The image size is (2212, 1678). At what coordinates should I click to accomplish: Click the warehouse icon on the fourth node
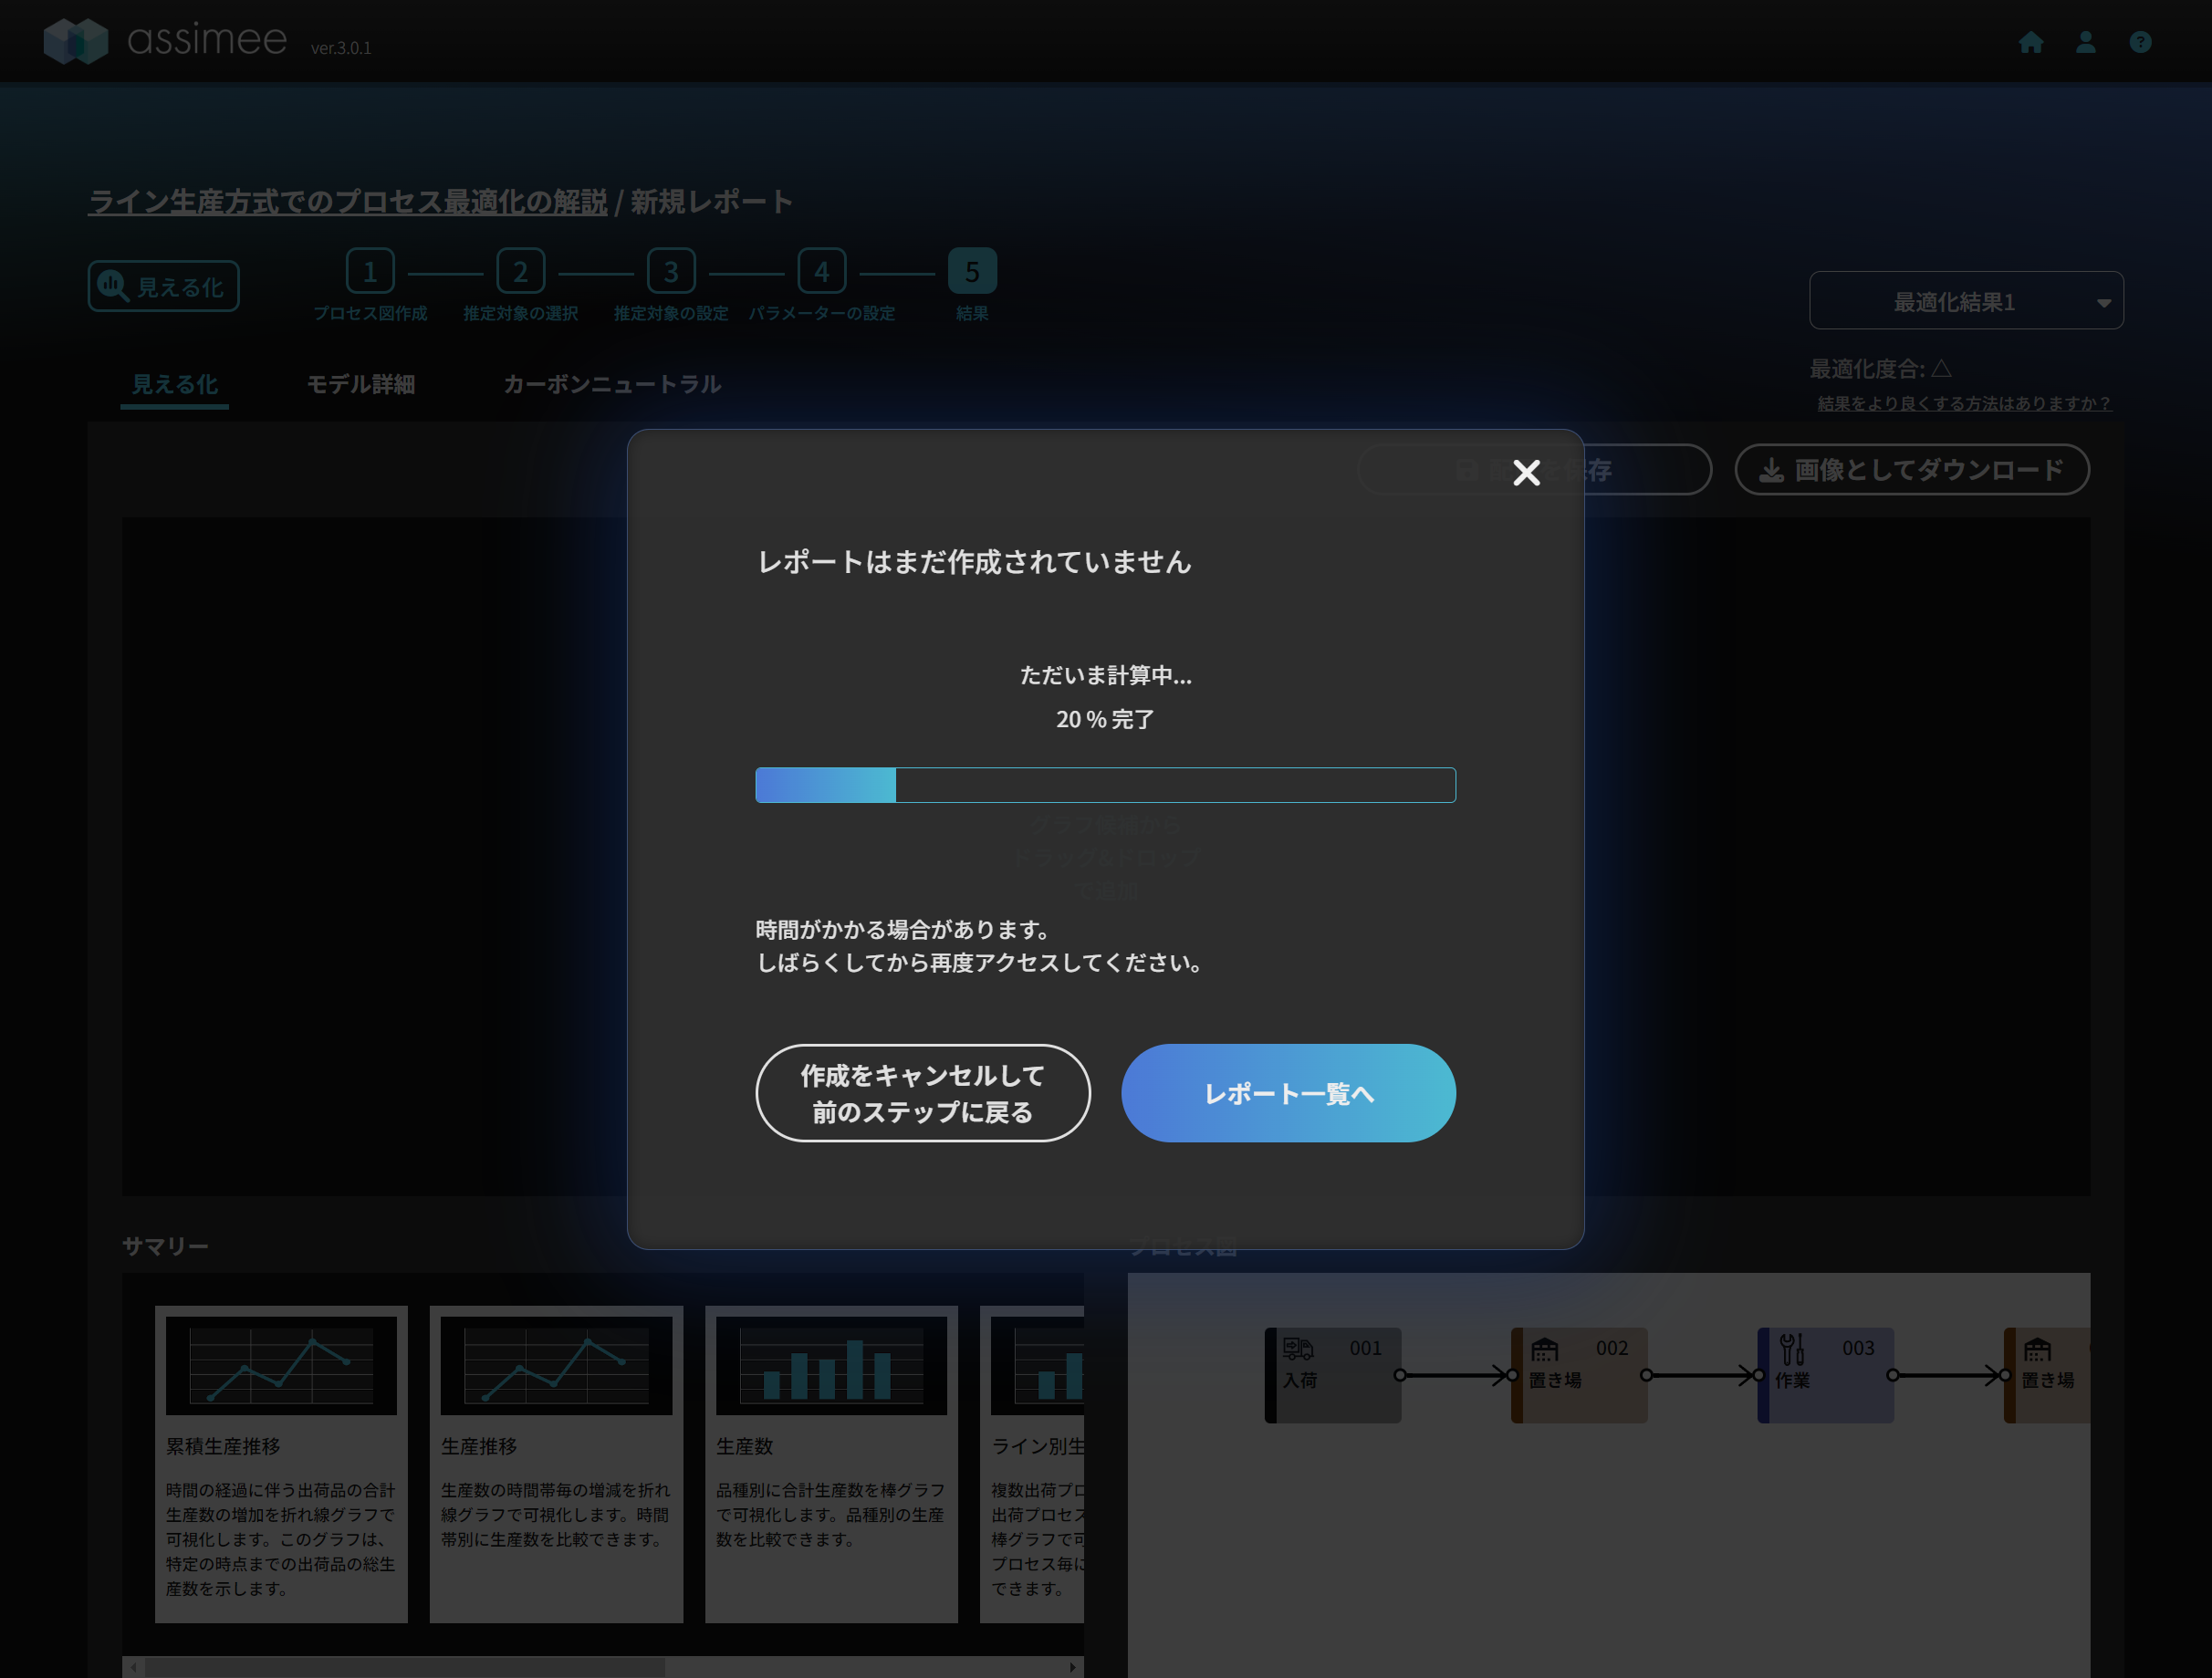pyautogui.click(x=2037, y=1349)
